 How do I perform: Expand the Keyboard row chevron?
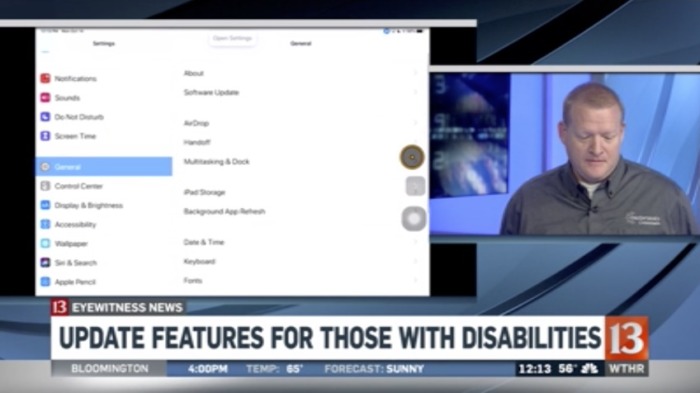click(416, 261)
